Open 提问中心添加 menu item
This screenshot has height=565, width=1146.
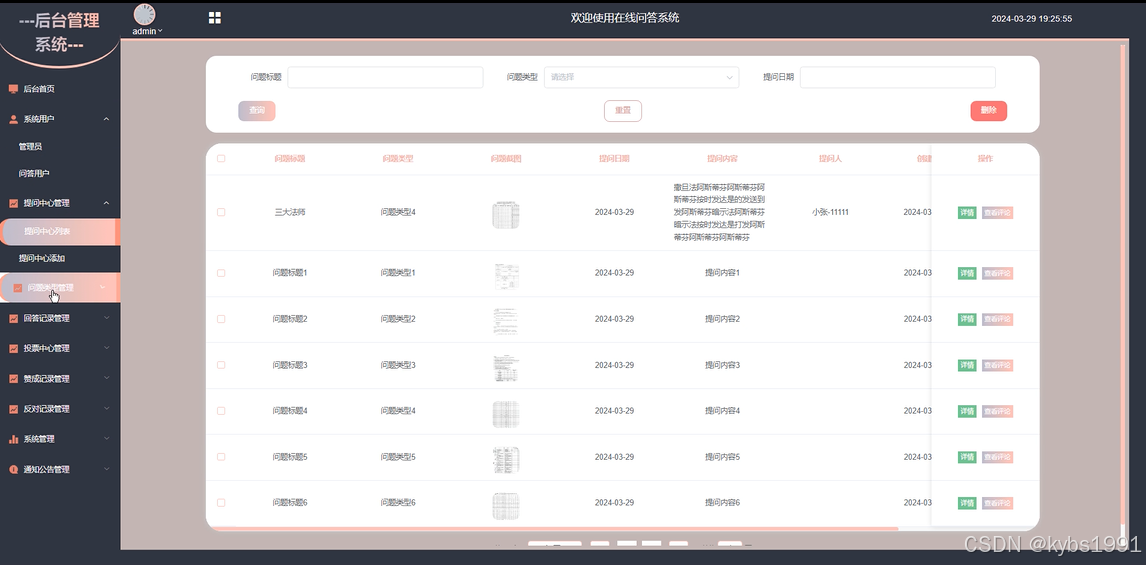(x=42, y=259)
